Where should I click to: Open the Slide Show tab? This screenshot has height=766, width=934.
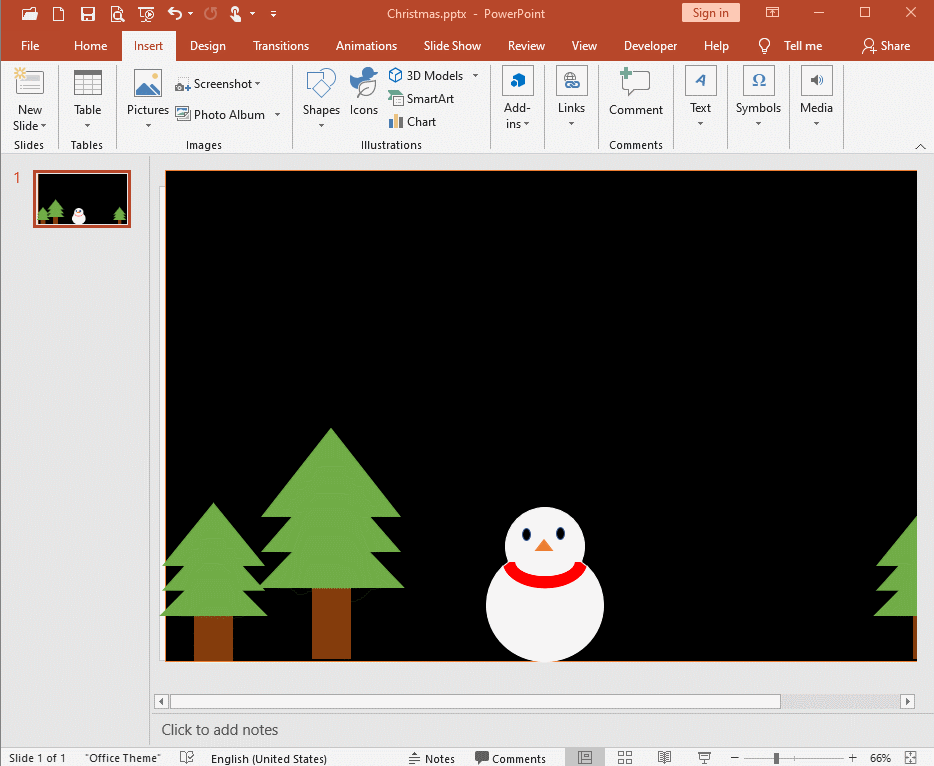click(x=452, y=46)
